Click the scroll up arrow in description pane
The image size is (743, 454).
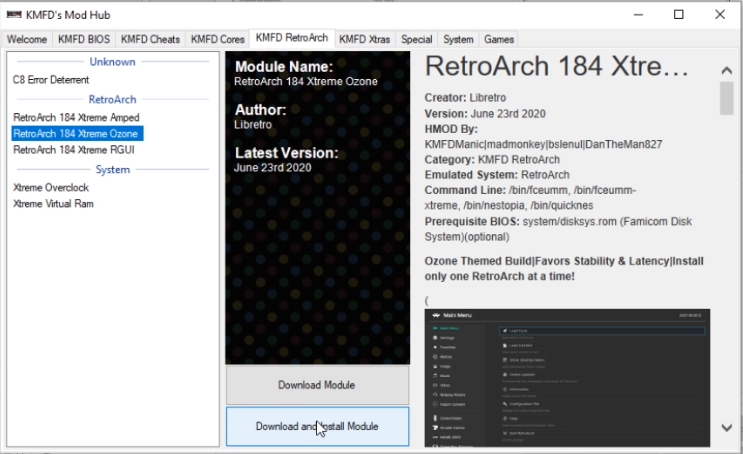(726, 71)
